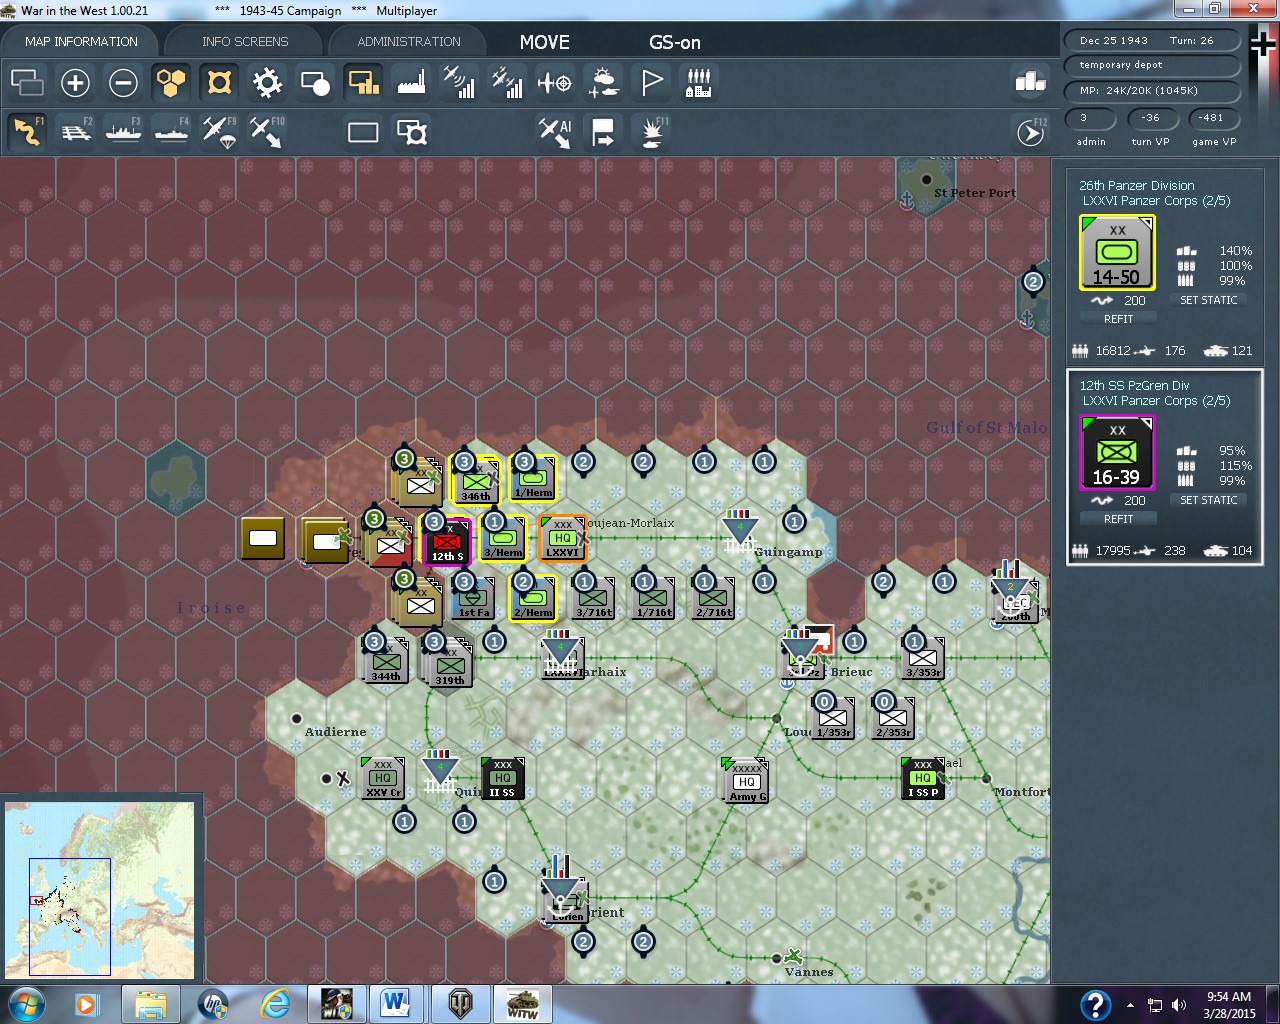The width and height of the screenshot is (1280, 1024).
Task: Toggle the factory overlay icon
Action: pos(411,82)
